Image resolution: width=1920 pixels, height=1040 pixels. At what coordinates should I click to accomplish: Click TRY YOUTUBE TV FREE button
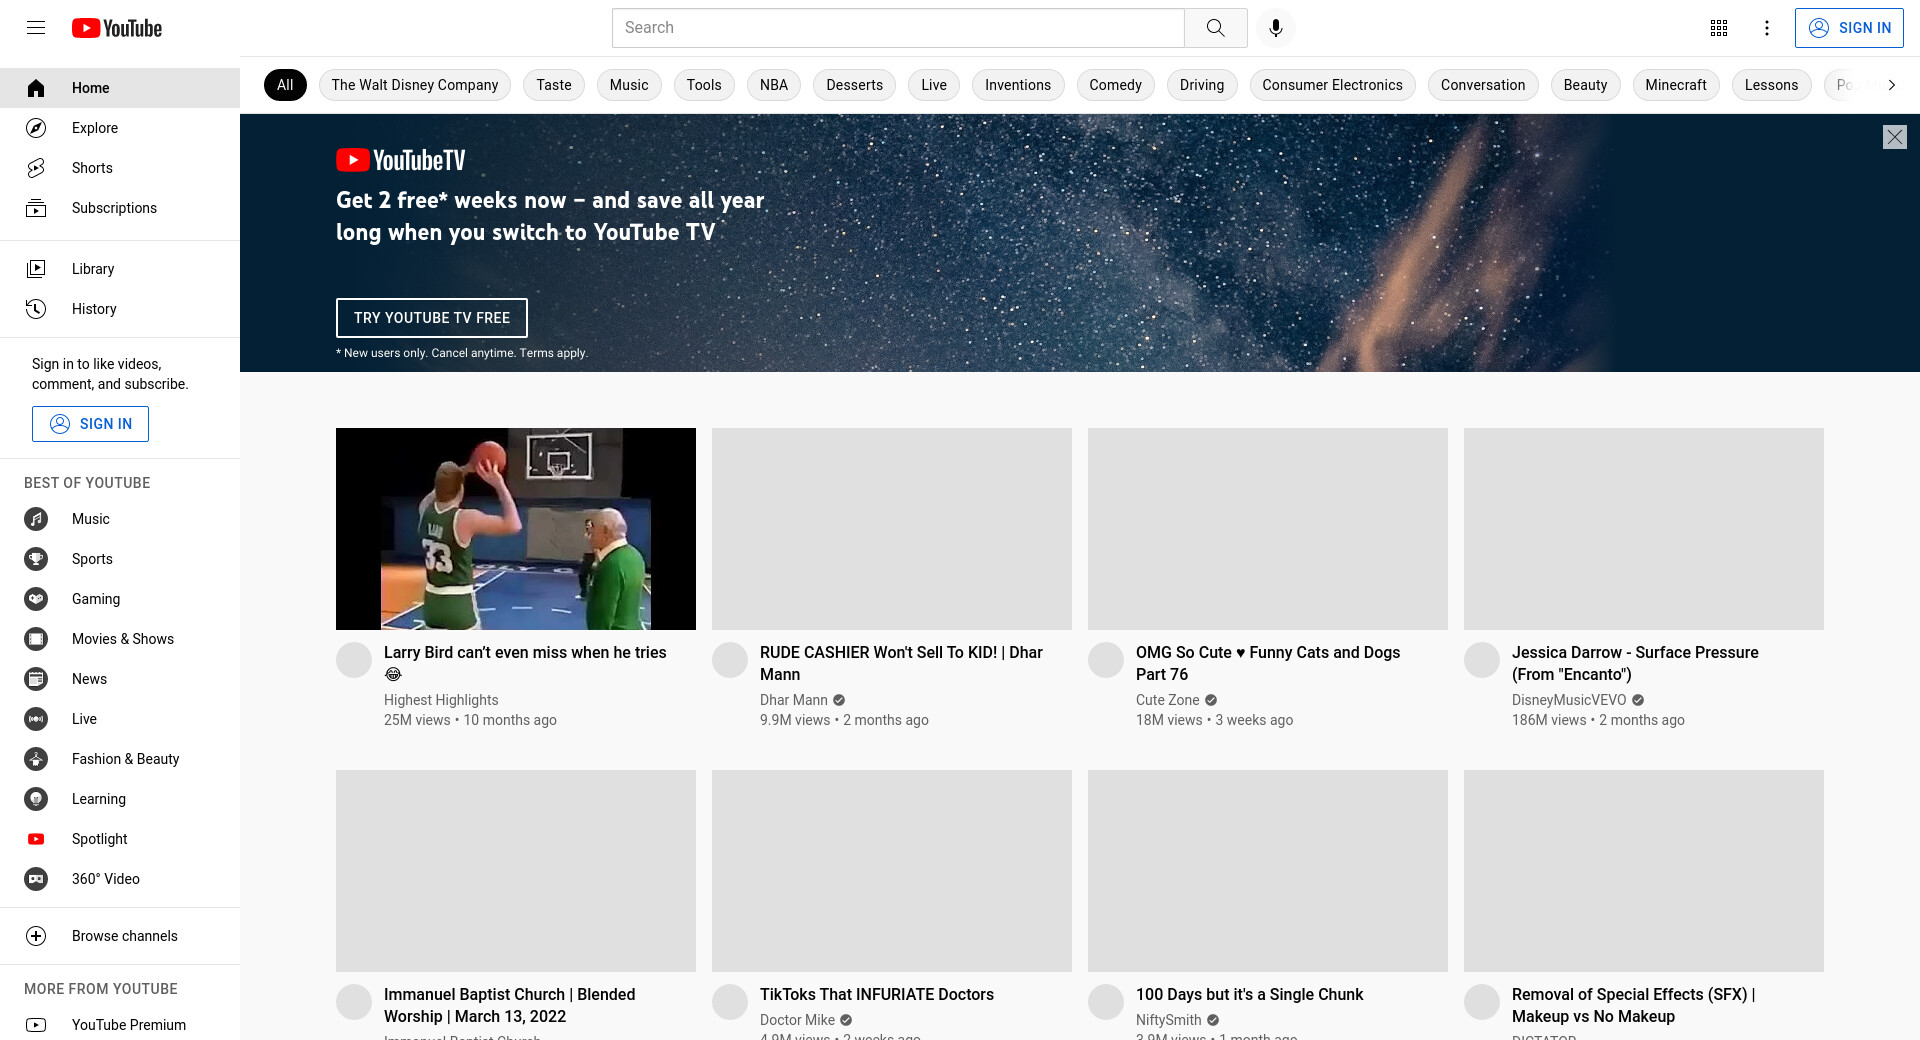432,318
